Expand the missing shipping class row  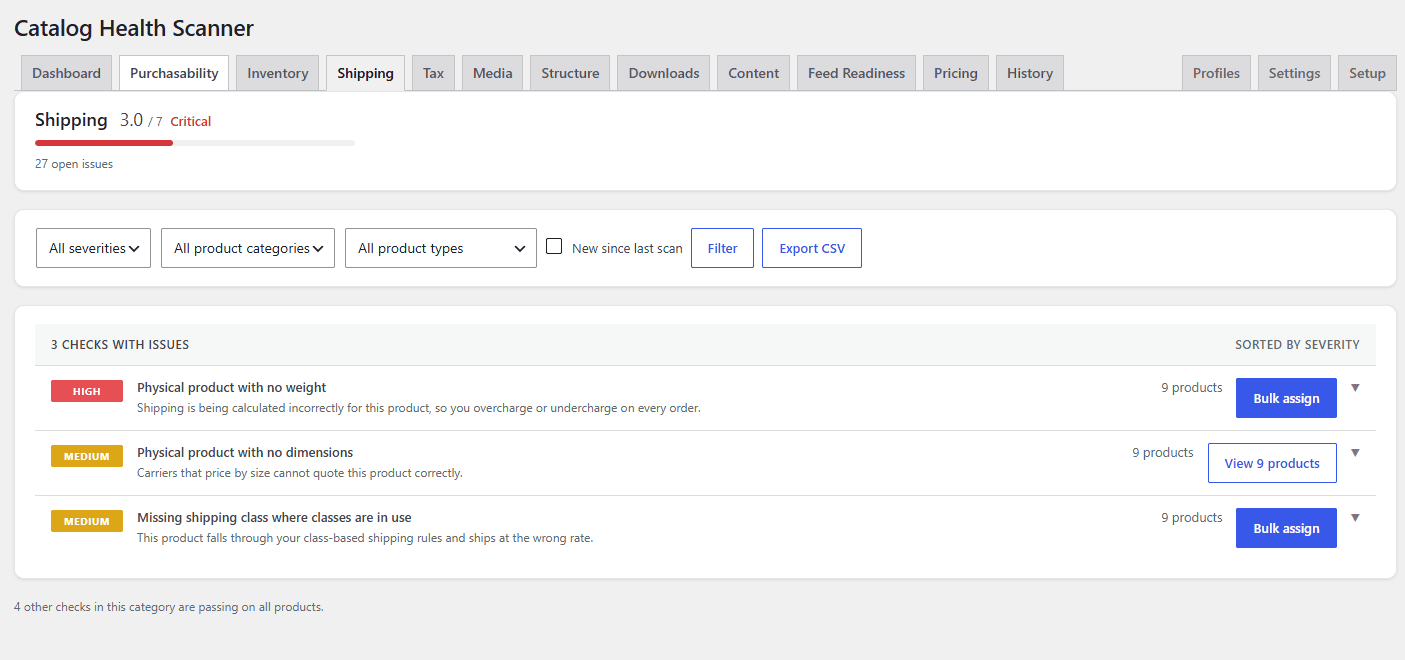pyautogui.click(x=1355, y=518)
